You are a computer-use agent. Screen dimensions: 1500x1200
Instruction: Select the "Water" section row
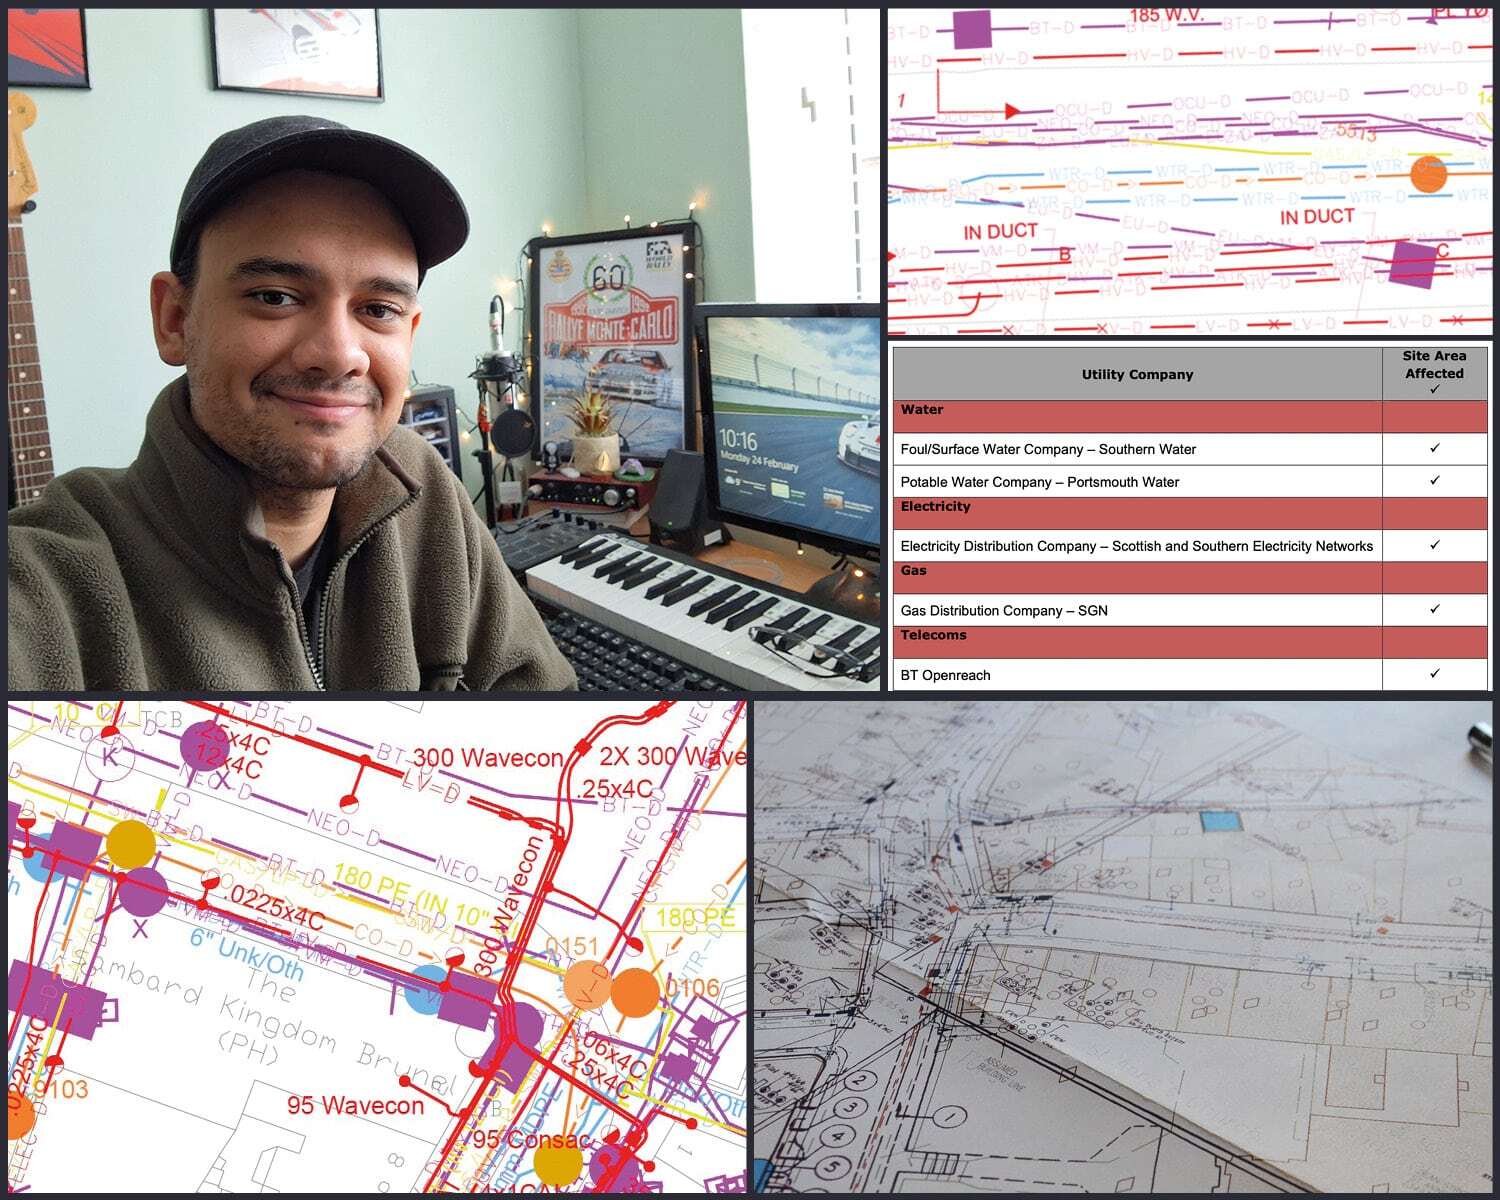[1190, 416]
